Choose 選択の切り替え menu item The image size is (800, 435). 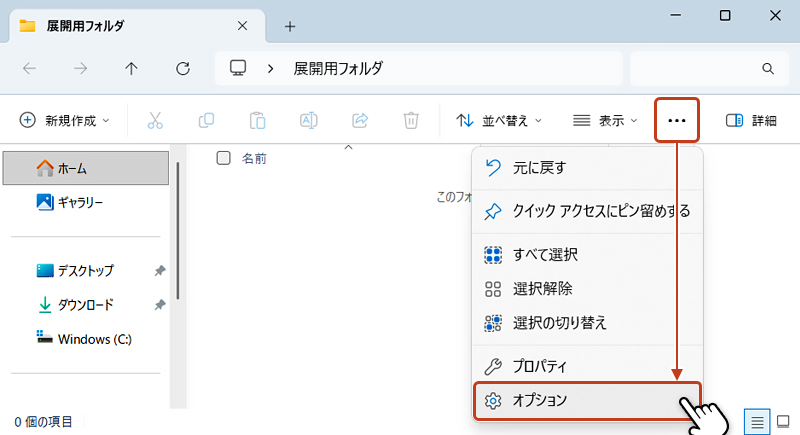588,323
